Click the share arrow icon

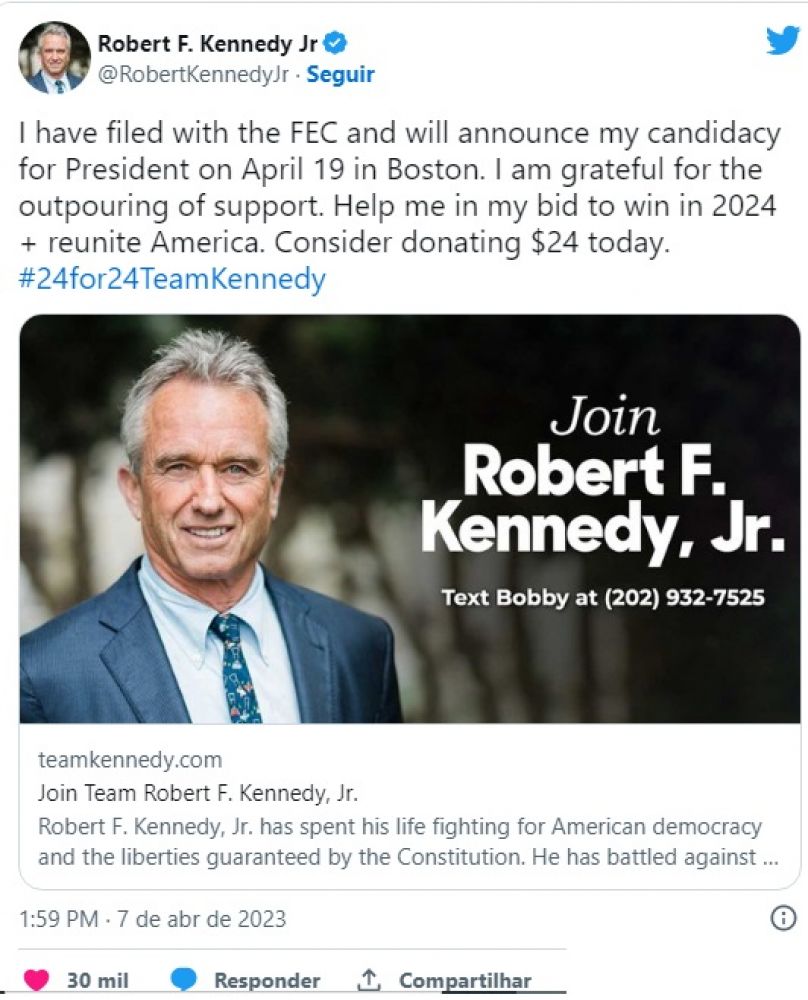pos(369,980)
